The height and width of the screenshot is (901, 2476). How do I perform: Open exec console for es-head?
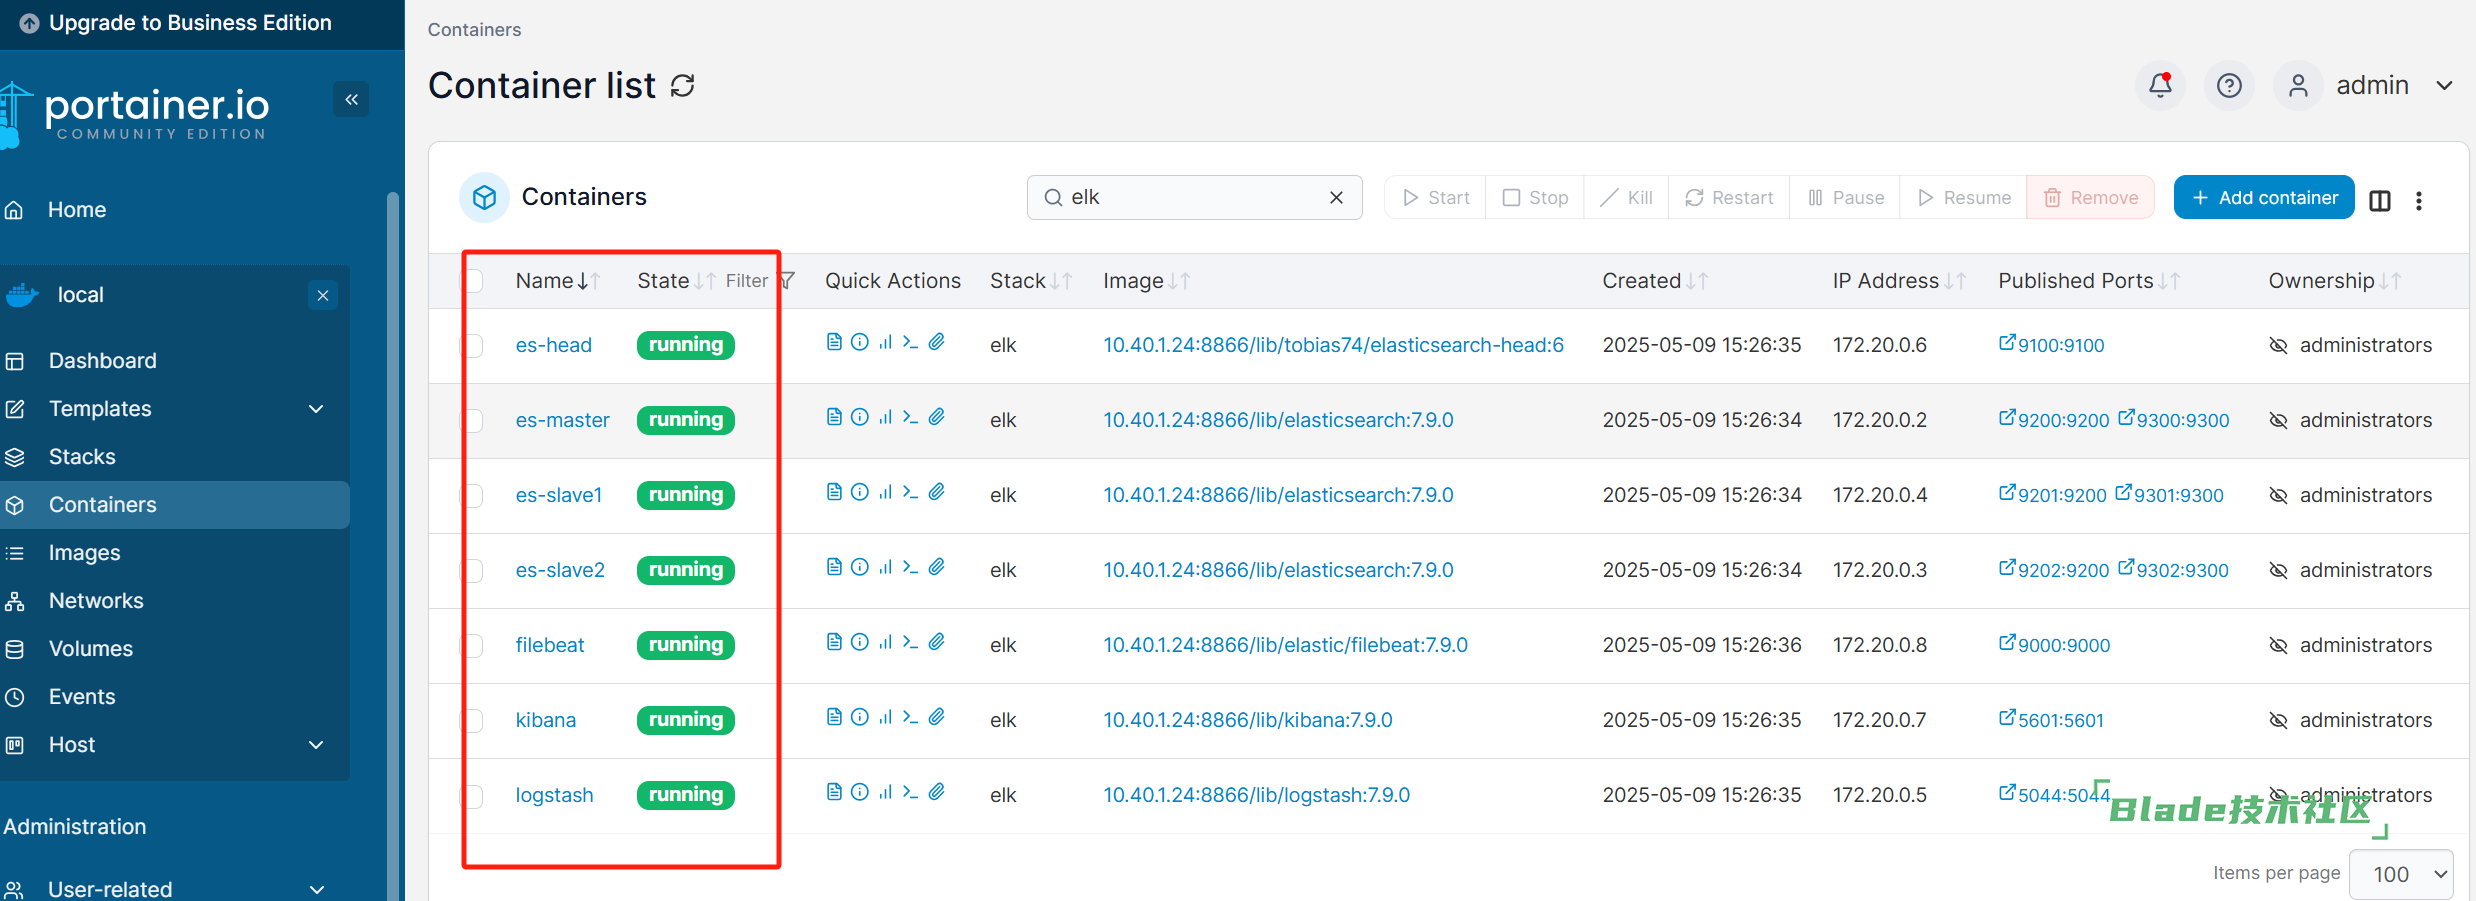[910, 342]
